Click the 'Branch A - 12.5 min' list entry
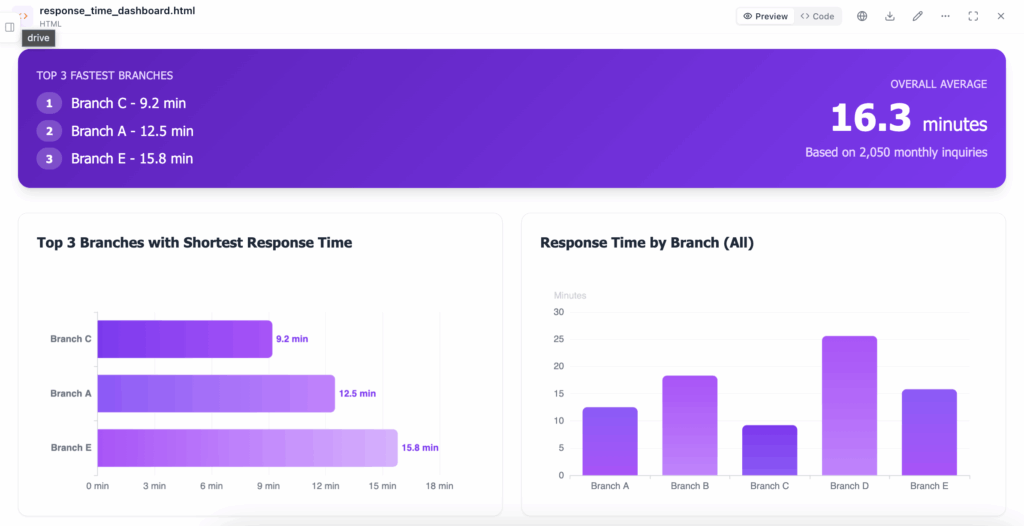The width and height of the screenshot is (1024, 526). [x=132, y=131]
